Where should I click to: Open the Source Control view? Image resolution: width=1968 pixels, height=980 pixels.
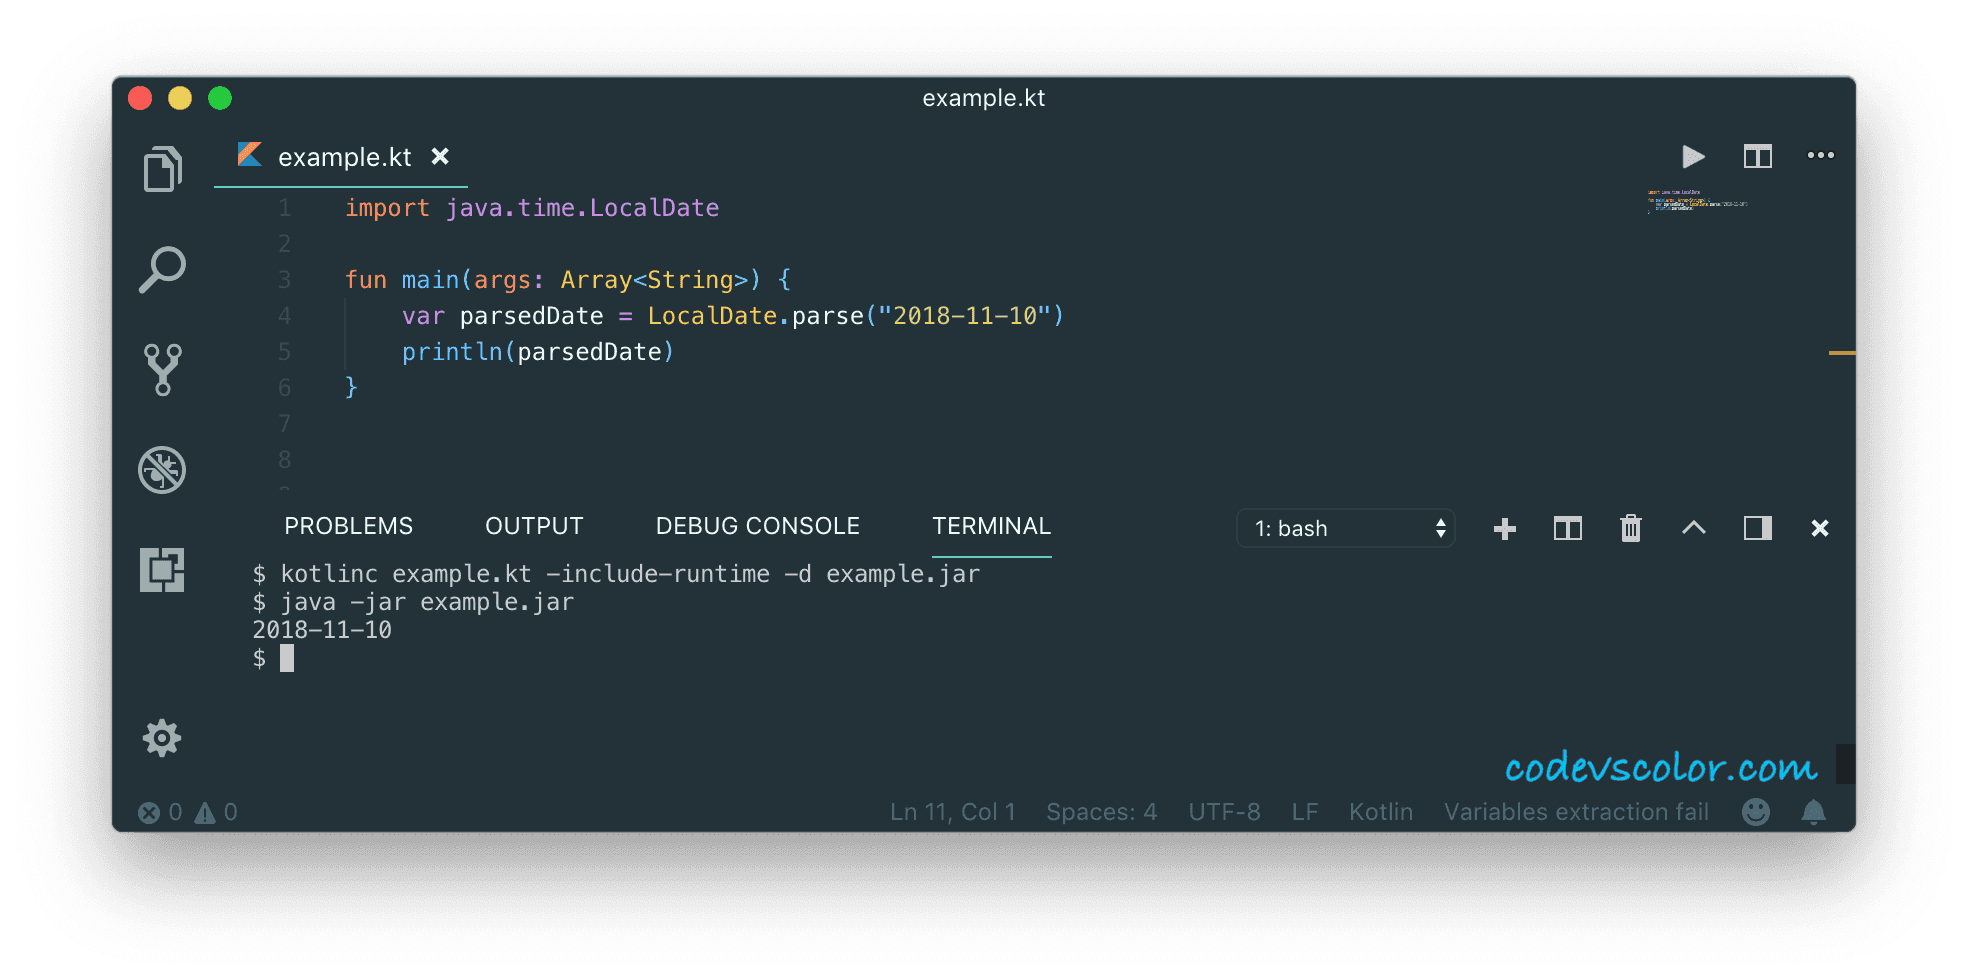click(162, 369)
